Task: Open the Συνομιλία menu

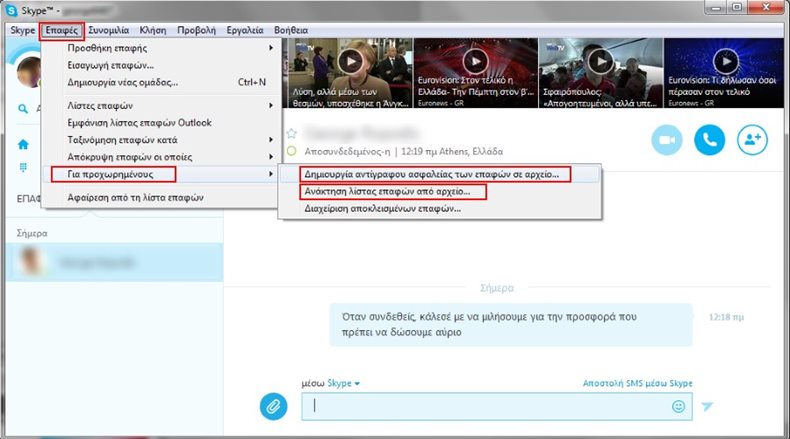Action: tap(108, 30)
